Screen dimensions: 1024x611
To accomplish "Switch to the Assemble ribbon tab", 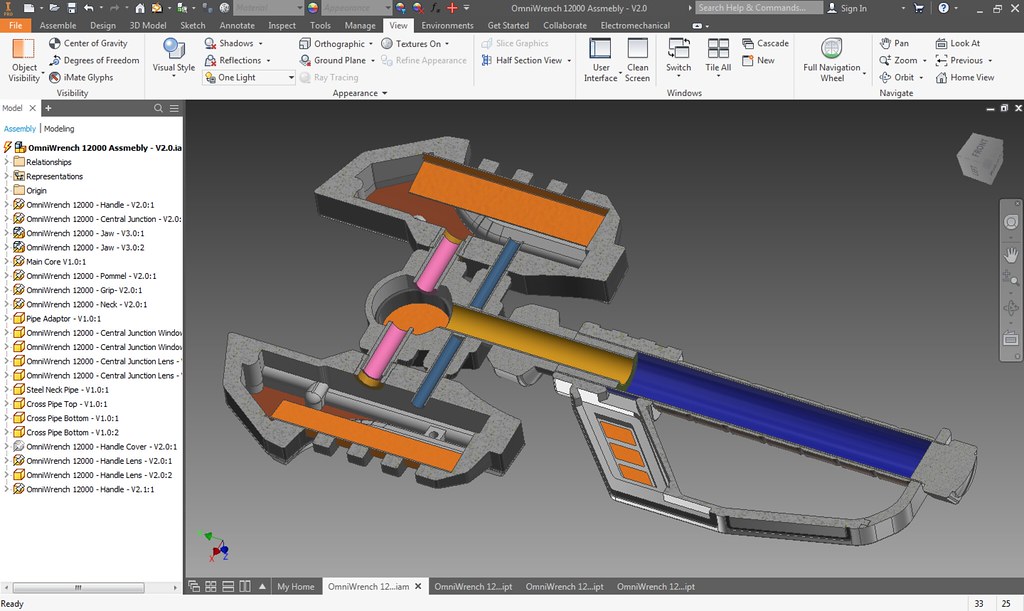I will click(58, 25).
